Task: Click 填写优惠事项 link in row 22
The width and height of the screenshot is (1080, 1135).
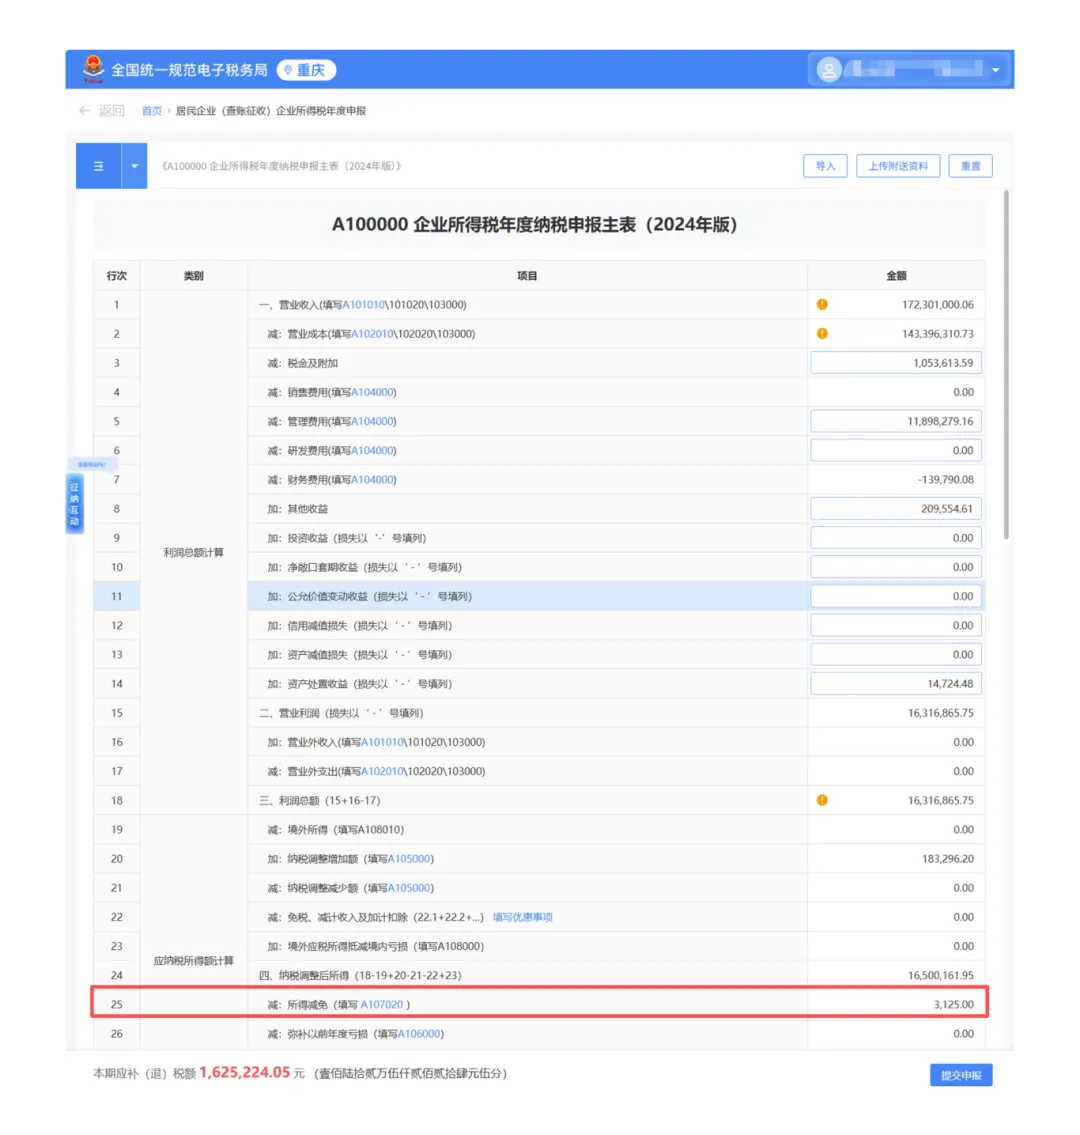Action: click(523, 917)
